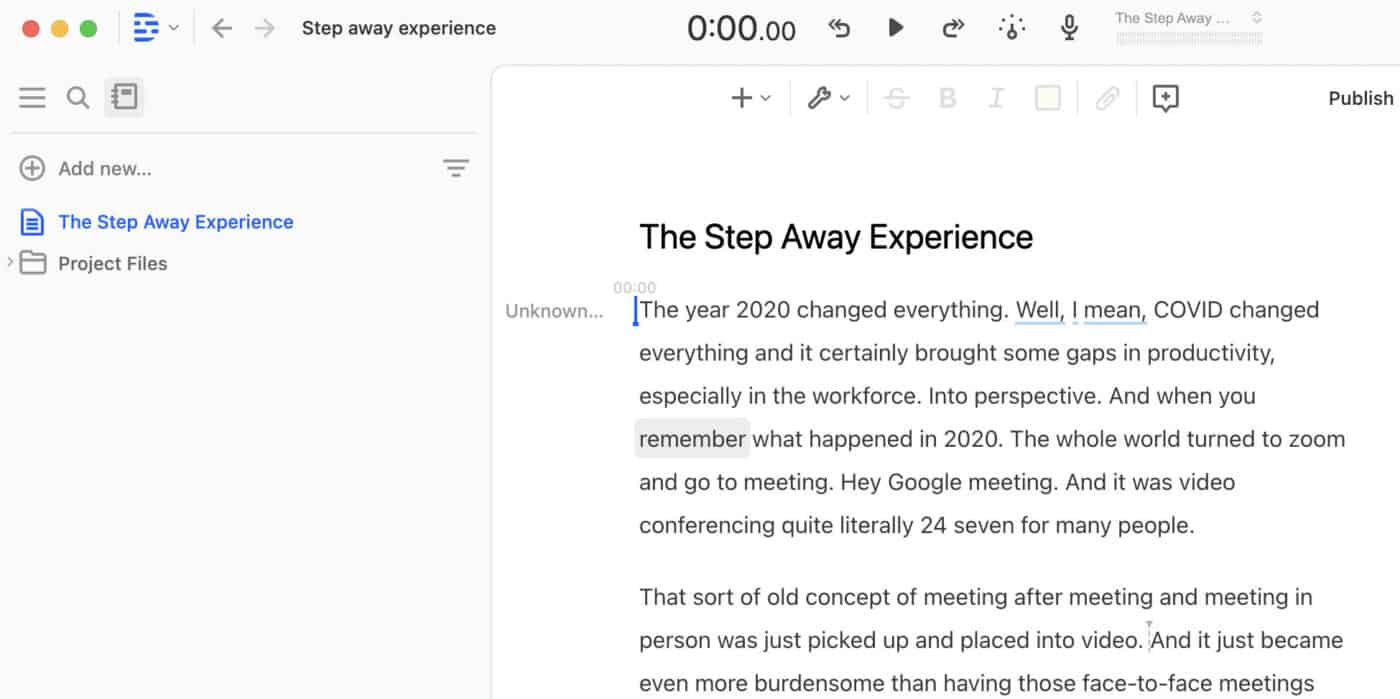
Task: Select The Step Away Experience document
Action: 175,222
